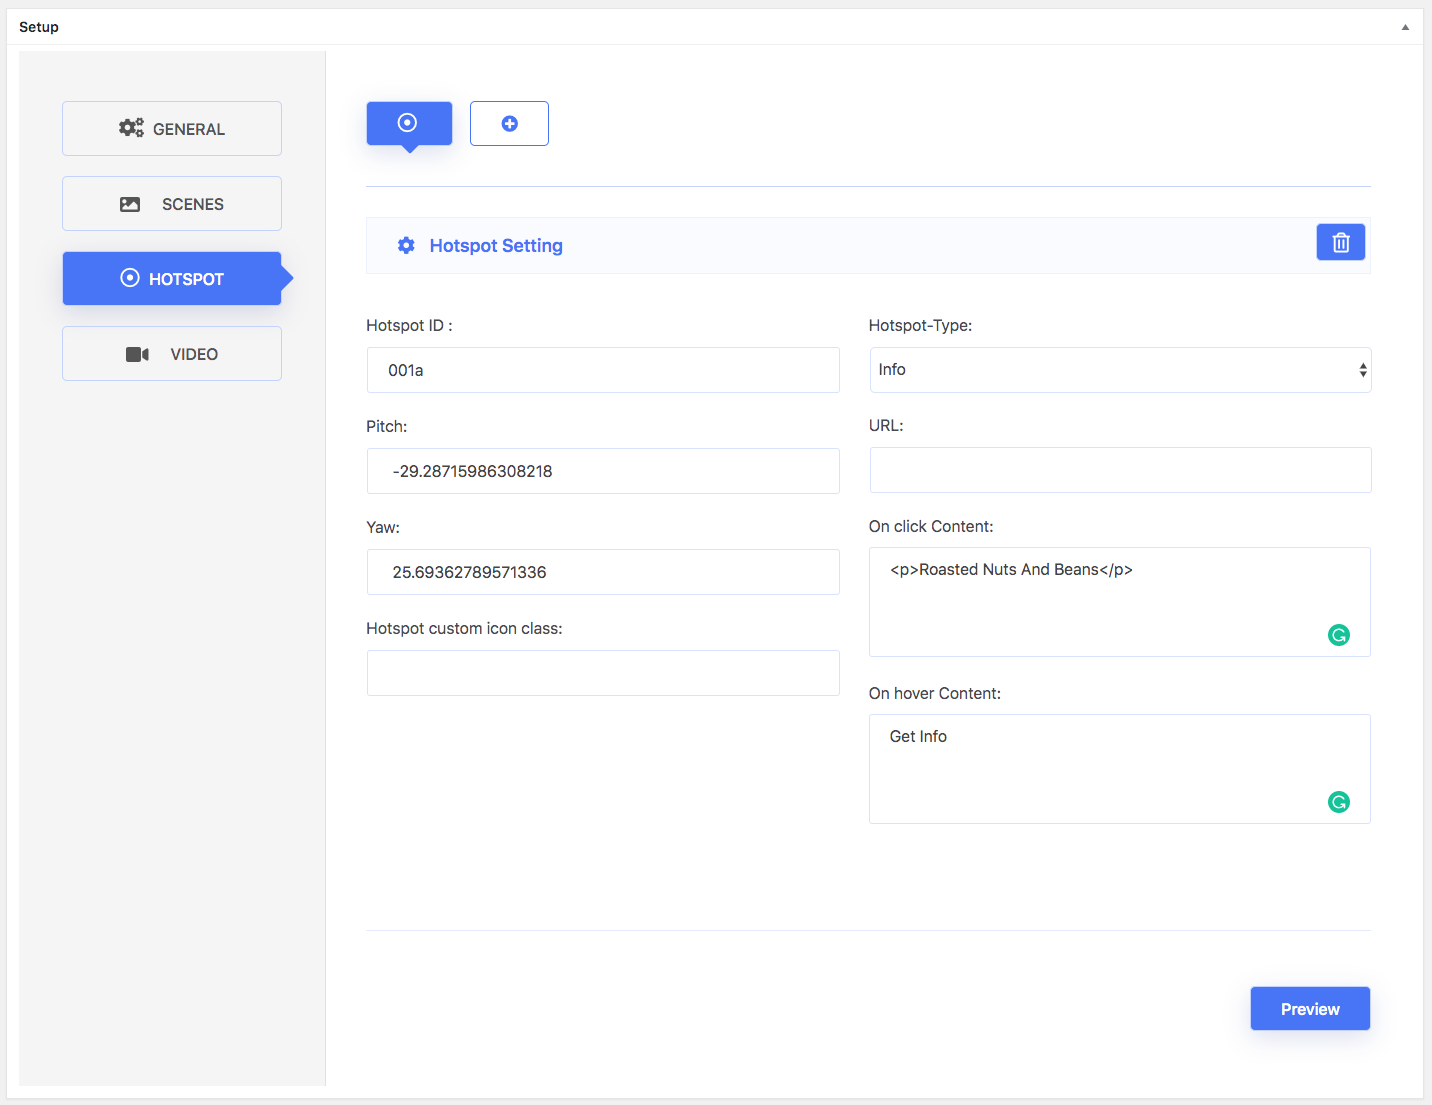
Task: Click the gears icon on GENERAL tab
Action: pyautogui.click(x=131, y=128)
